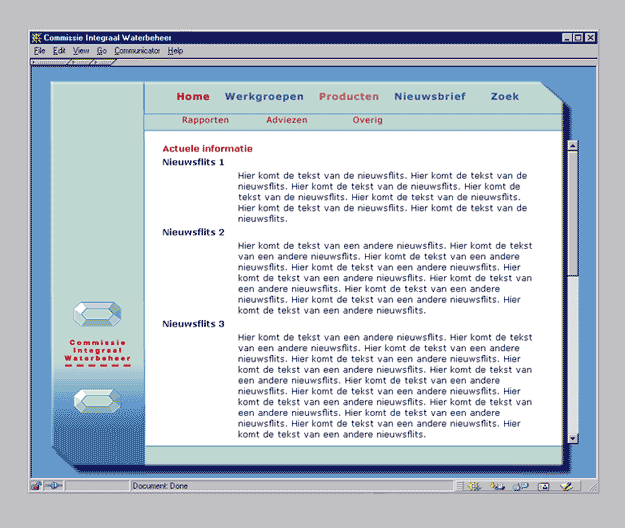Image resolution: width=625 pixels, height=528 pixels.
Task: Open the Mailbox icon in component bar
Action: (497, 486)
